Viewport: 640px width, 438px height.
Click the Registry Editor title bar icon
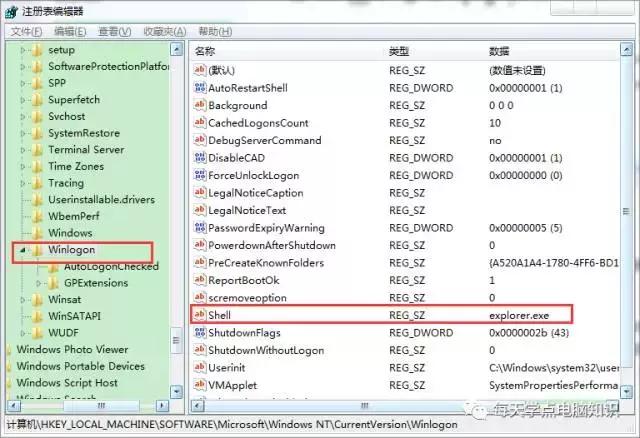coord(11,10)
